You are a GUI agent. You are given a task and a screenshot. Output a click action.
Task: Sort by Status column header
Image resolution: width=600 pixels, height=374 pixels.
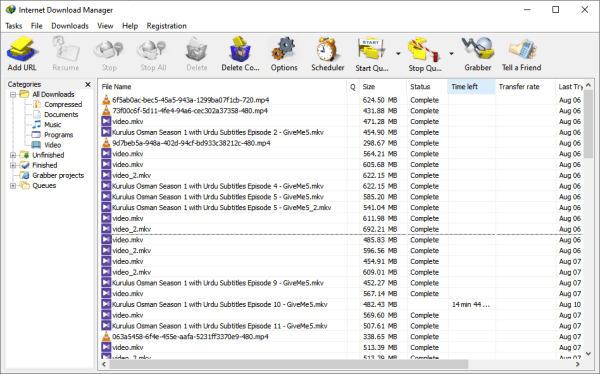[427, 87]
